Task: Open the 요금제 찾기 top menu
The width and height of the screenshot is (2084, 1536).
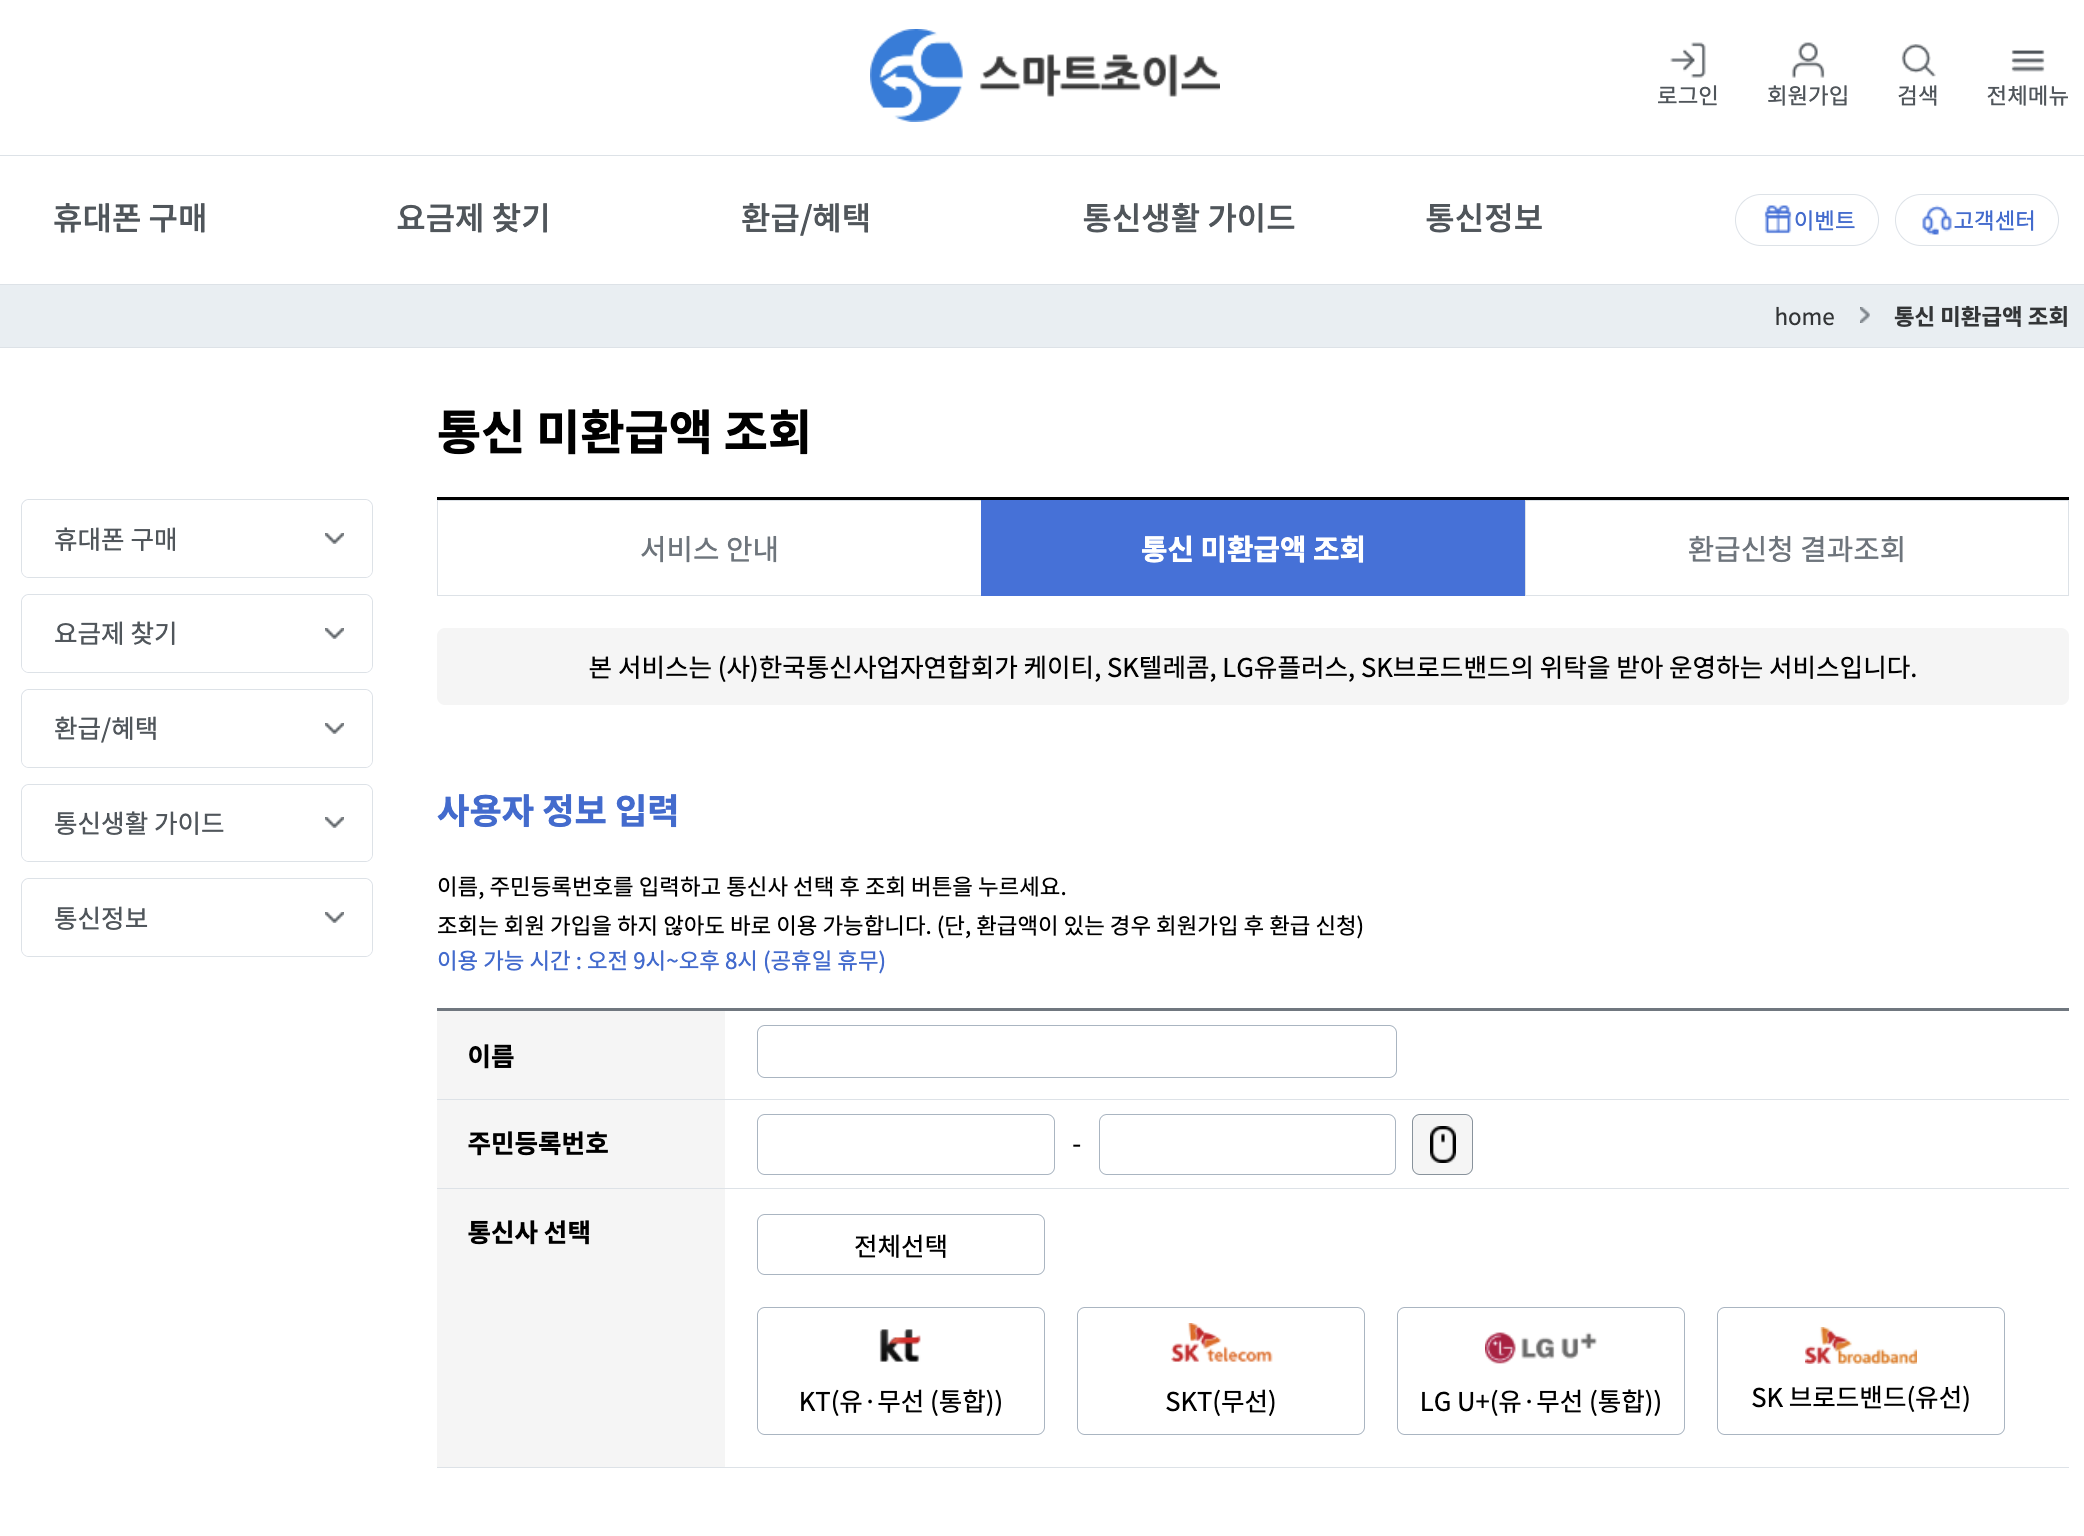Action: (473, 218)
